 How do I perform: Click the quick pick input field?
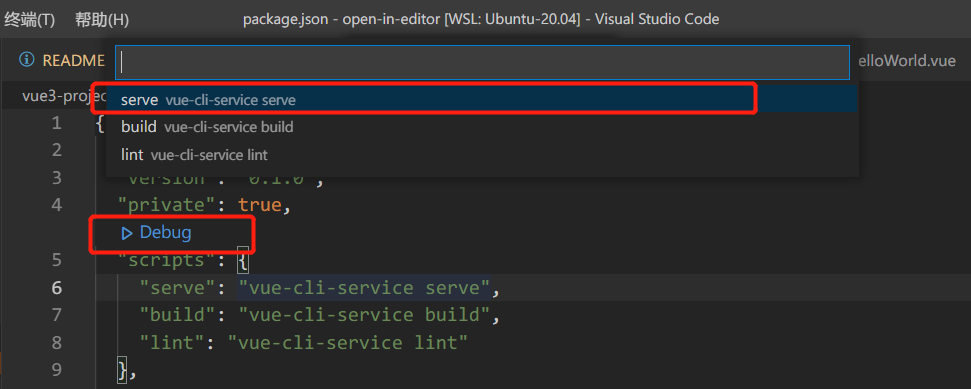click(x=482, y=62)
